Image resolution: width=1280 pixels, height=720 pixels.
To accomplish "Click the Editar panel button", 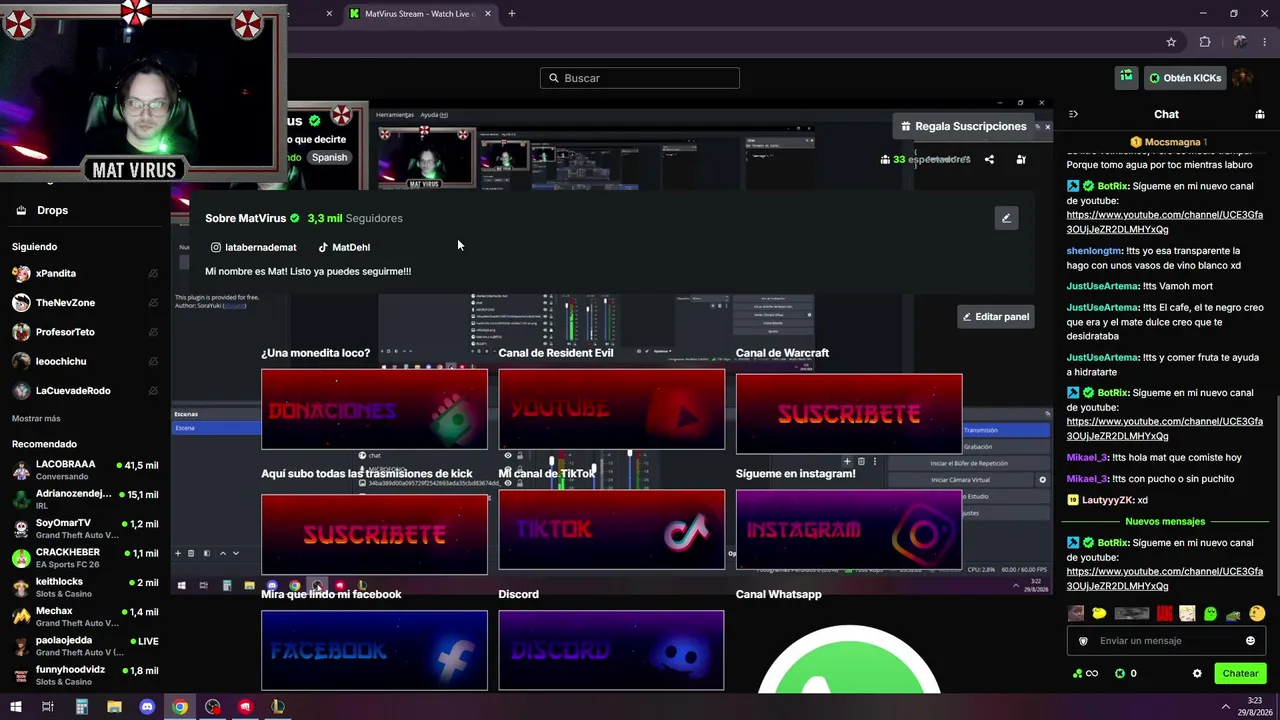I will point(995,317).
